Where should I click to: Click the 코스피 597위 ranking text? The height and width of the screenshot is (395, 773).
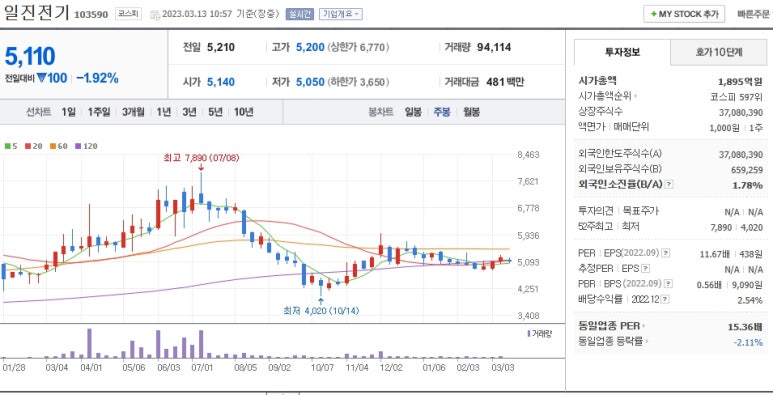coord(736,97)
